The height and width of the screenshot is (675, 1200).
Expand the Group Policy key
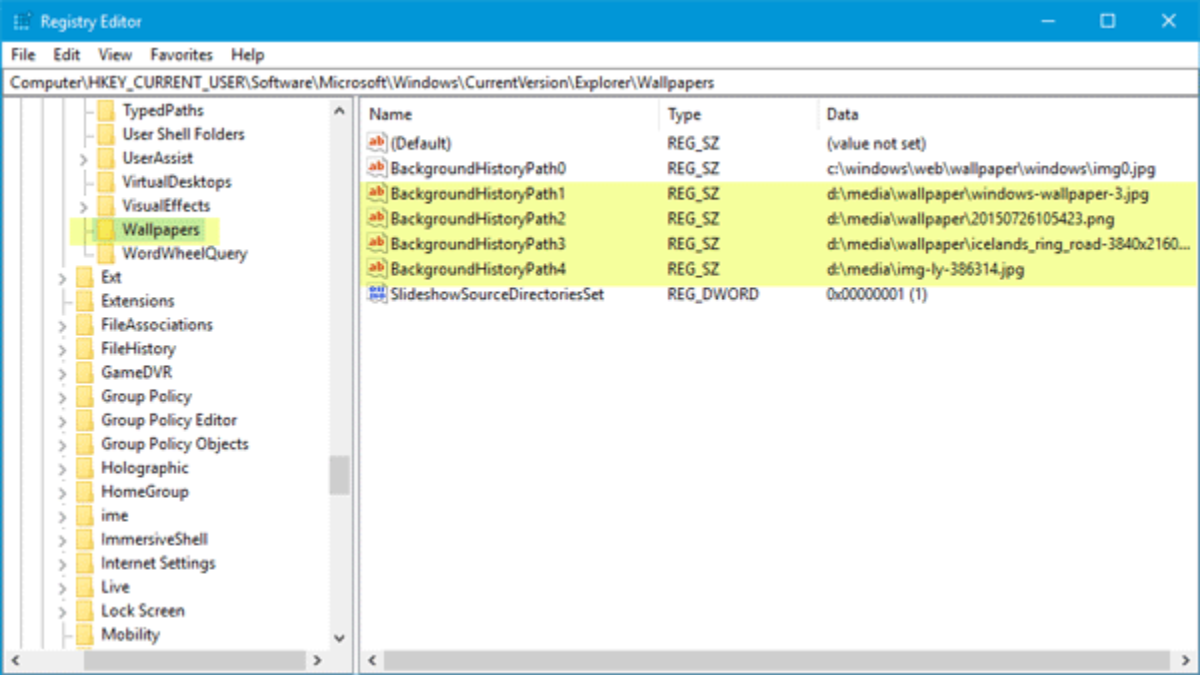pos(62,397)
